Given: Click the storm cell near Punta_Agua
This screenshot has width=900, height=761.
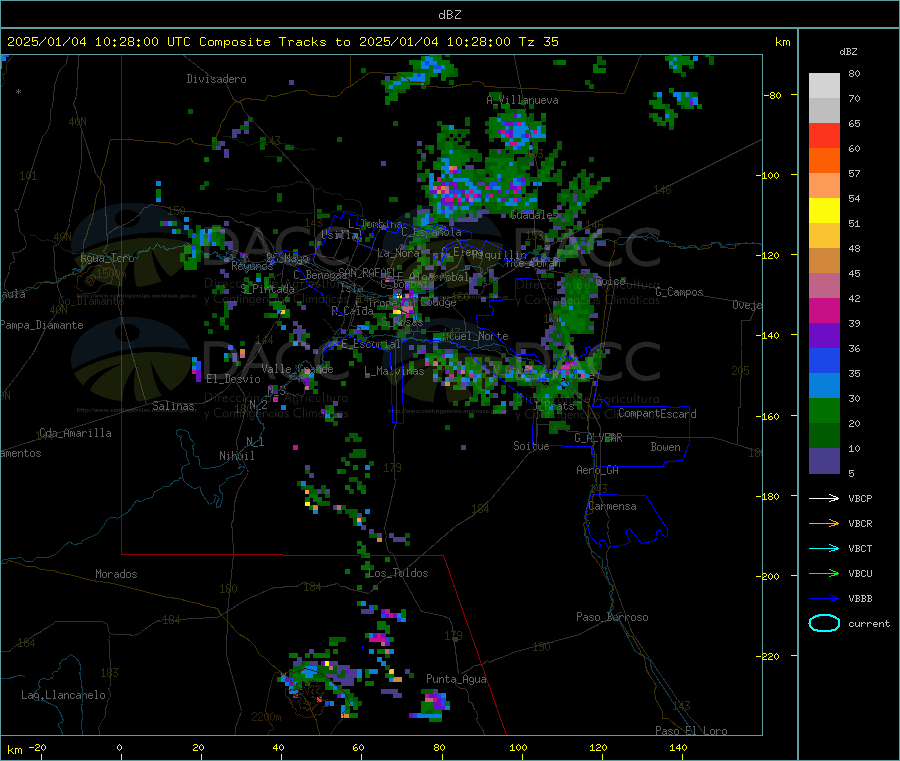Looking at the screenshot, I should click(430, 704).
